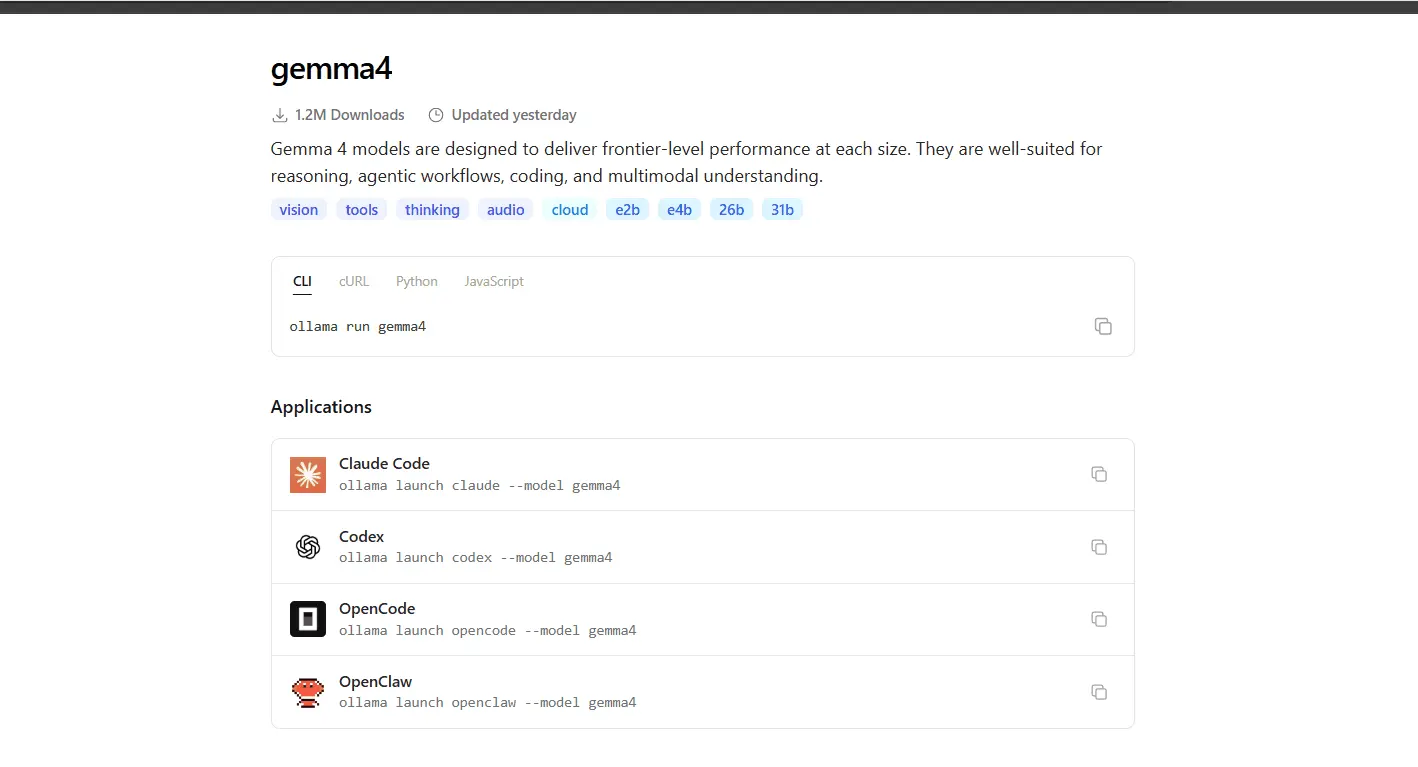Viewport: 1418px width, 767px height.
Task: Click the OpenCode black square icon
Action: (308, 620)
